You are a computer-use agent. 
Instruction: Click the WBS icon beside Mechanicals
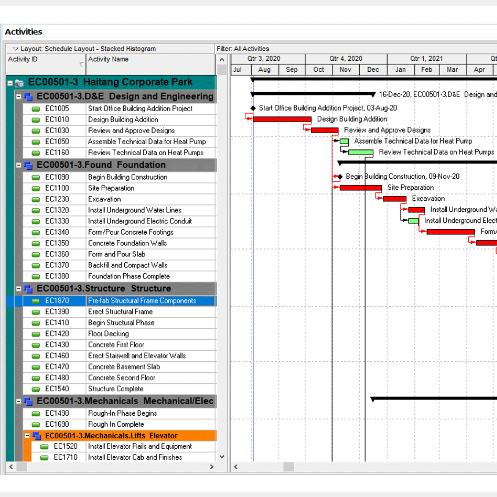(28, 402)
